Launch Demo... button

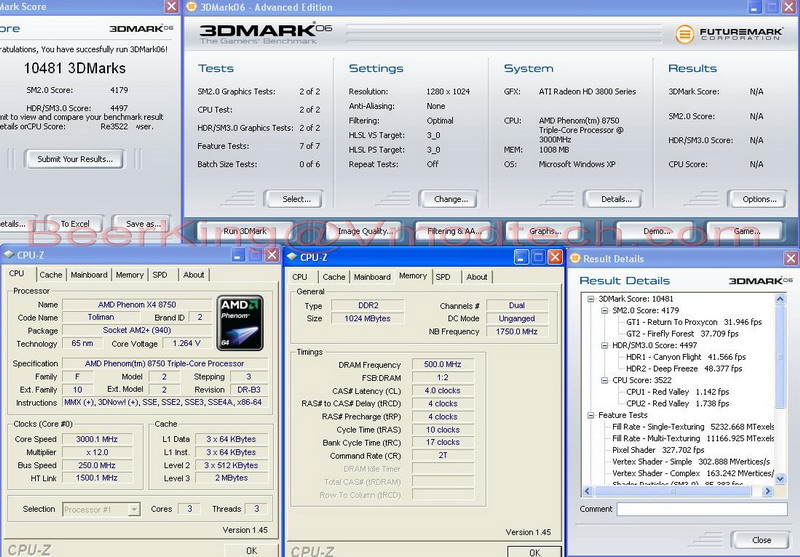[x=656, y=231]
